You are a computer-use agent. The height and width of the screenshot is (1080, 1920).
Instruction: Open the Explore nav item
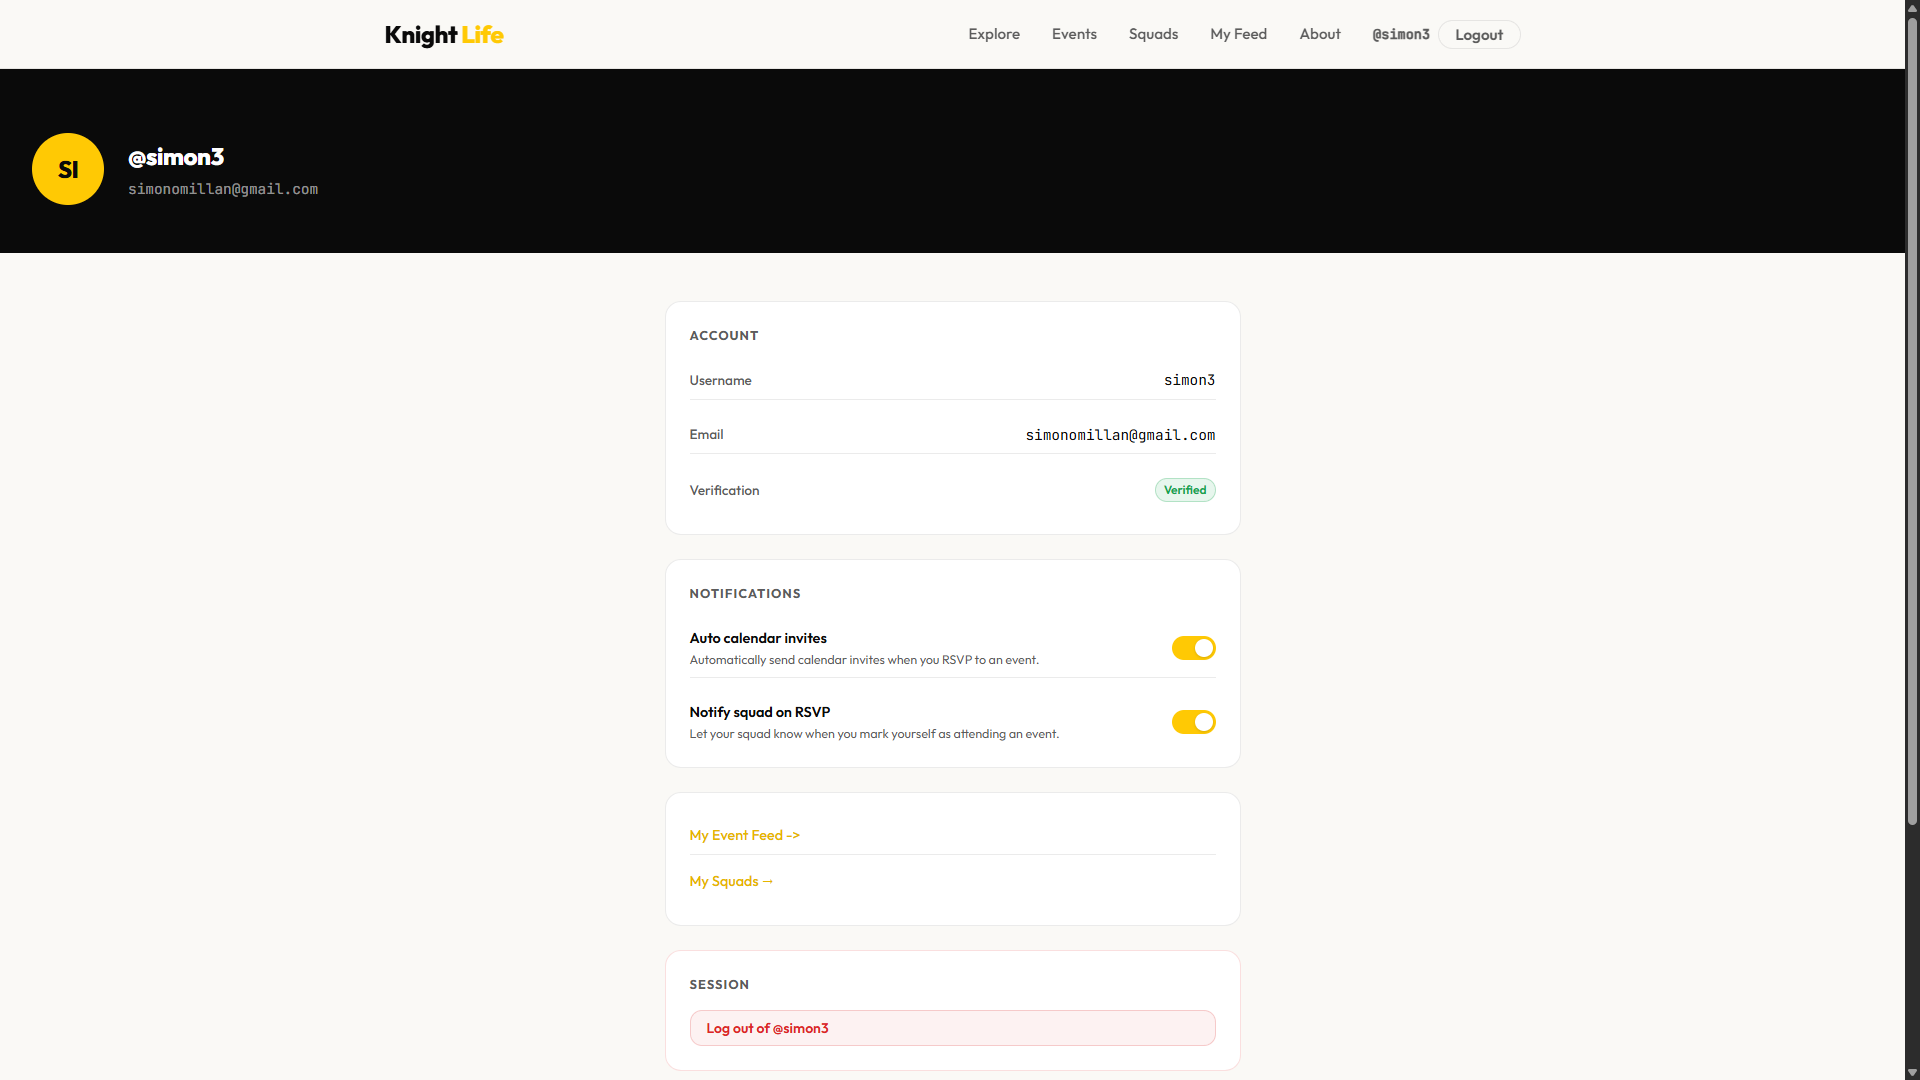[x=993, y=34]
